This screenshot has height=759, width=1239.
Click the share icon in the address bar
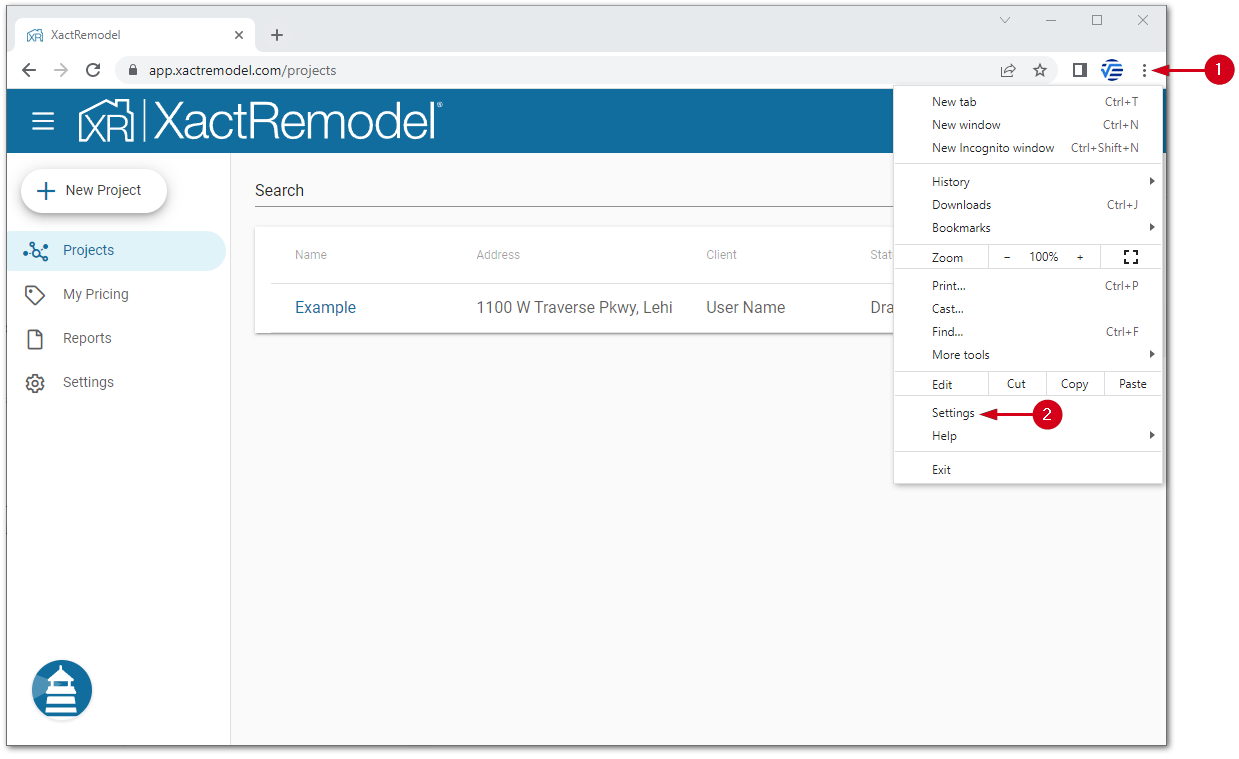click(1007, 70)
